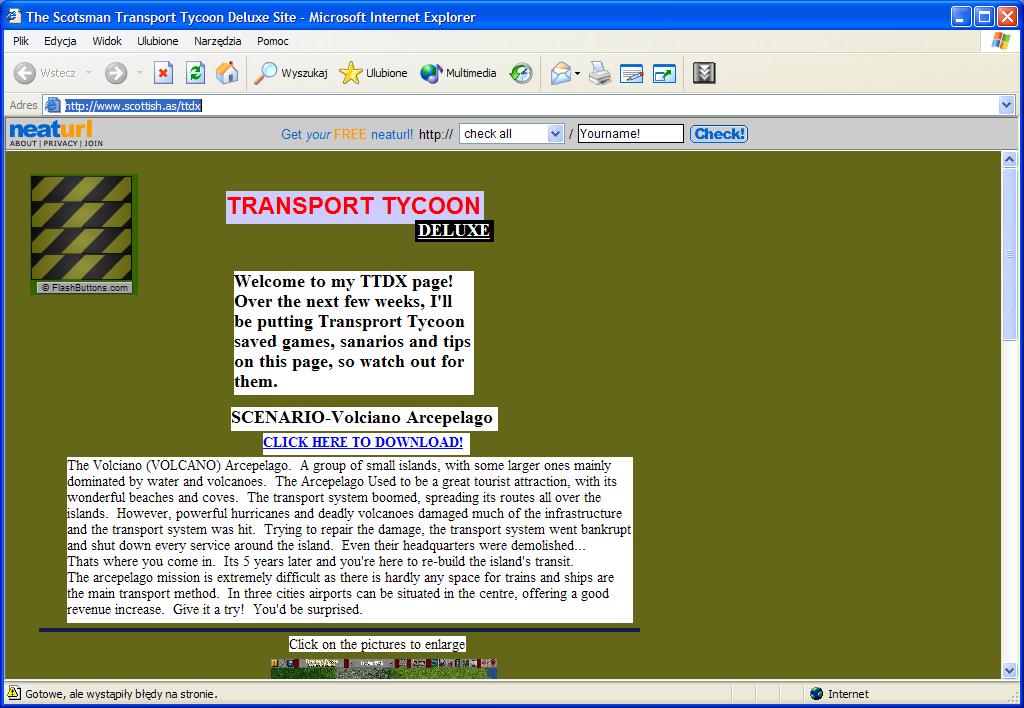1024x708 pixels.
Task: Open the Multimedia toolbar button
Action: tap(458, 73)
